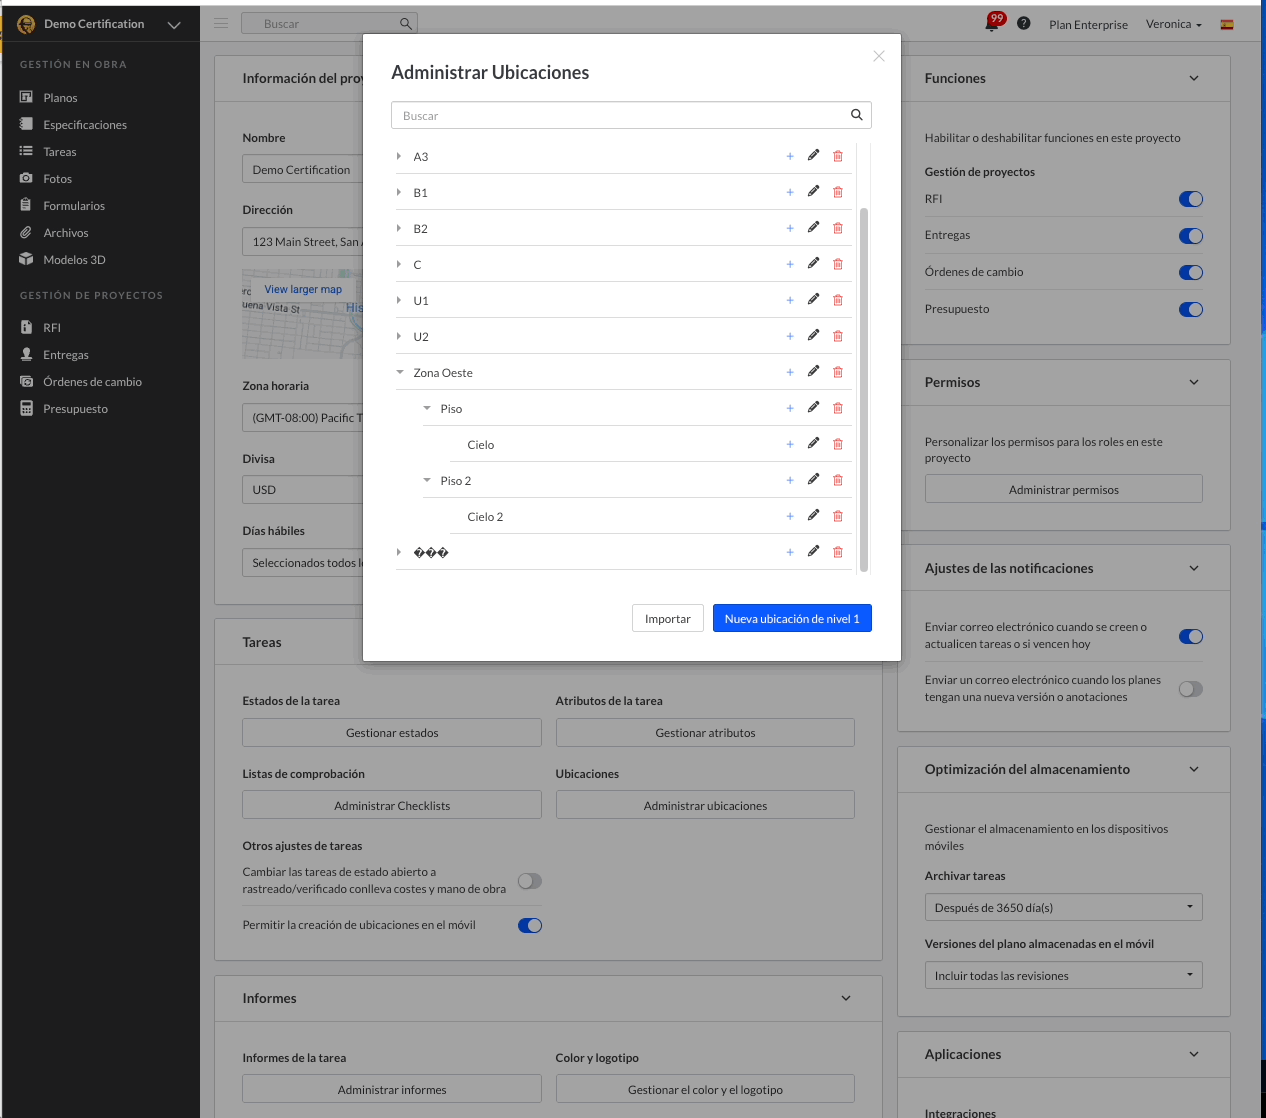The width and height of the screenshot is (1266, 1118).
Task: Open Tareas in the sidebar
Action: (60, 151)
